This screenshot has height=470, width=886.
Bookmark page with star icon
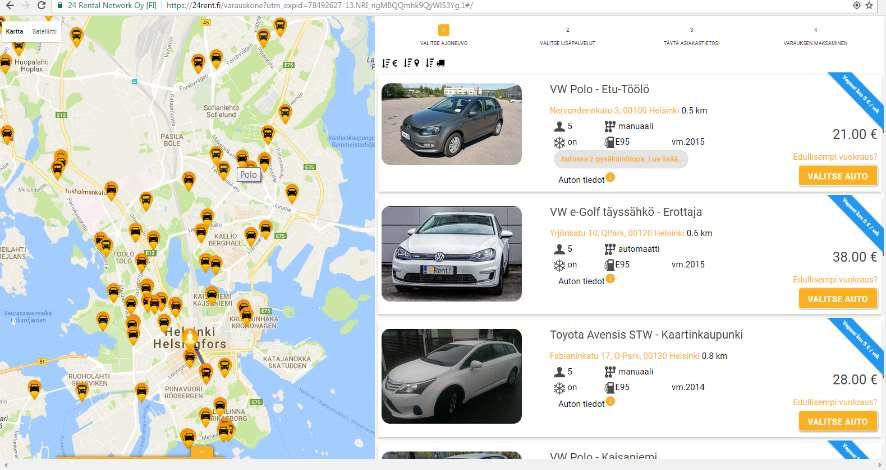(x=869, y=5)
